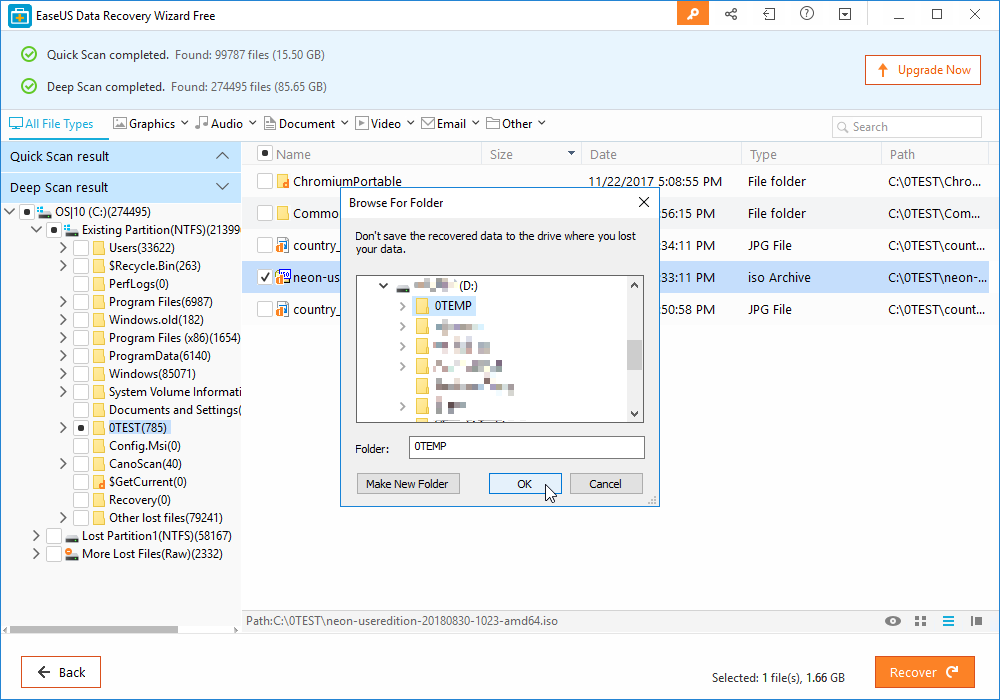Click the OS|10 (C:) drive icon
The width and height of the screenshot is (1000, 700).
[44, 212]
